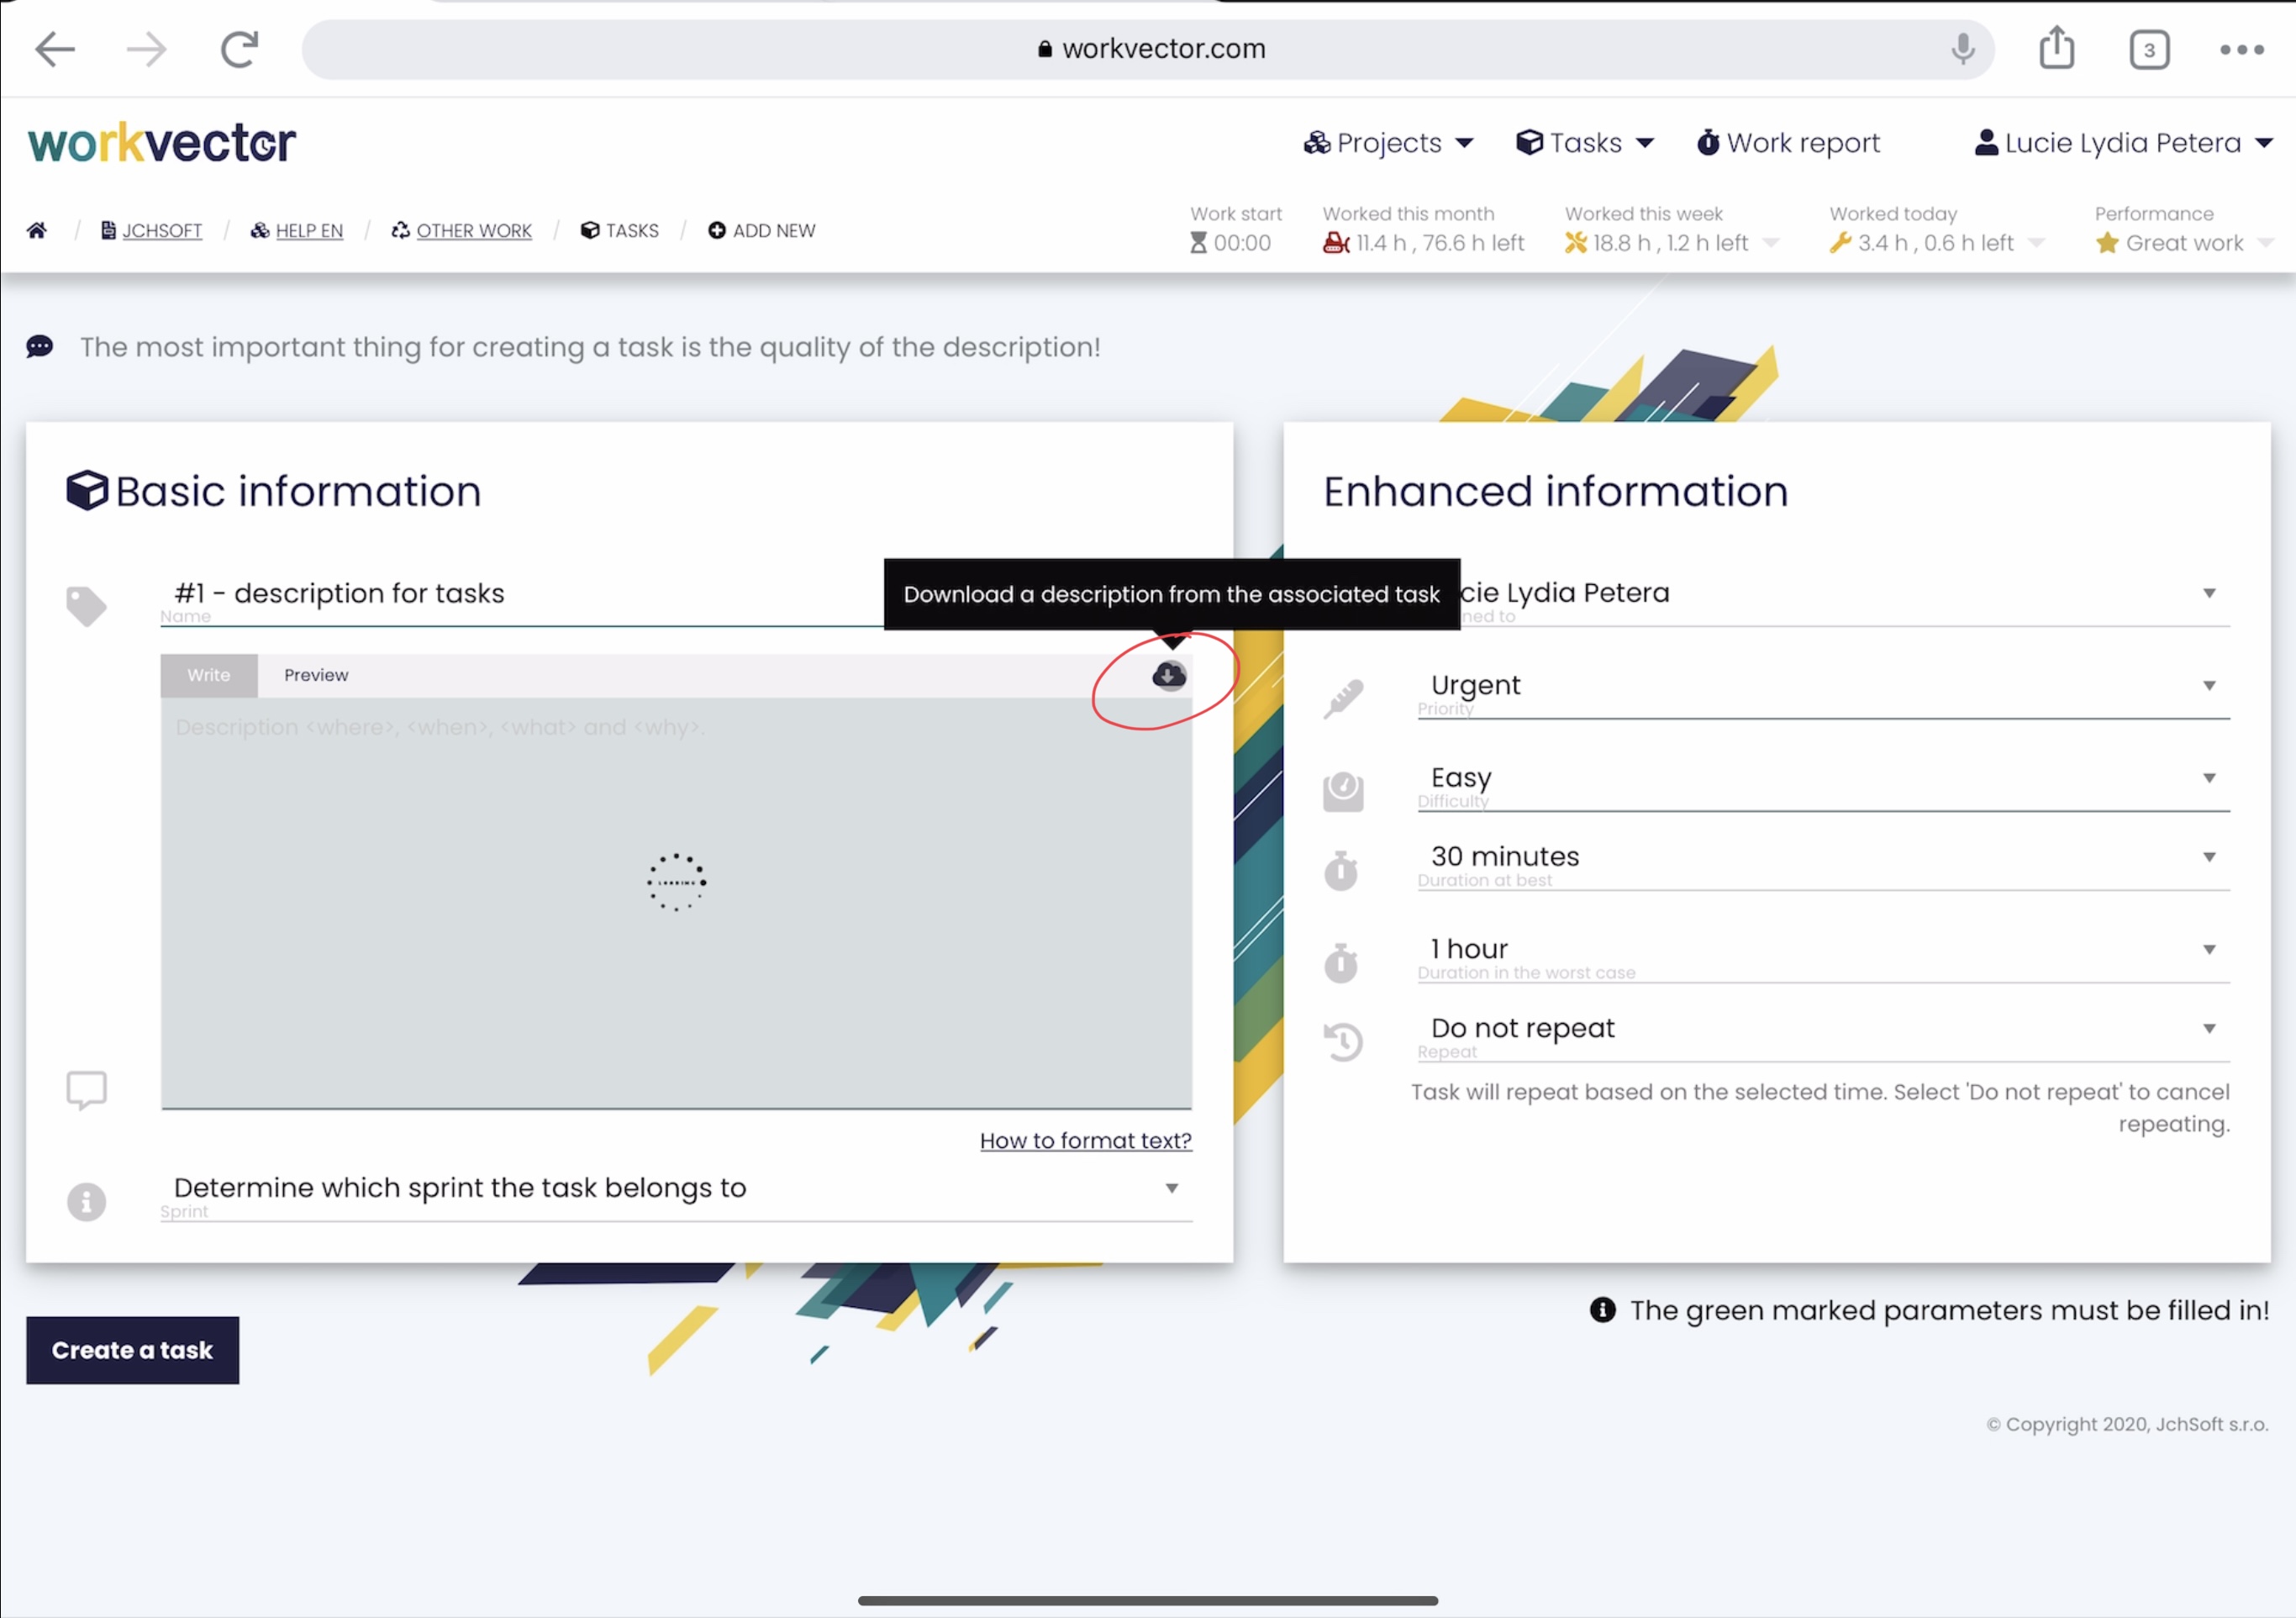Click the workvector logo
The height and width of the screenshot is (1618, 2296).
click(x=162, y=143)
